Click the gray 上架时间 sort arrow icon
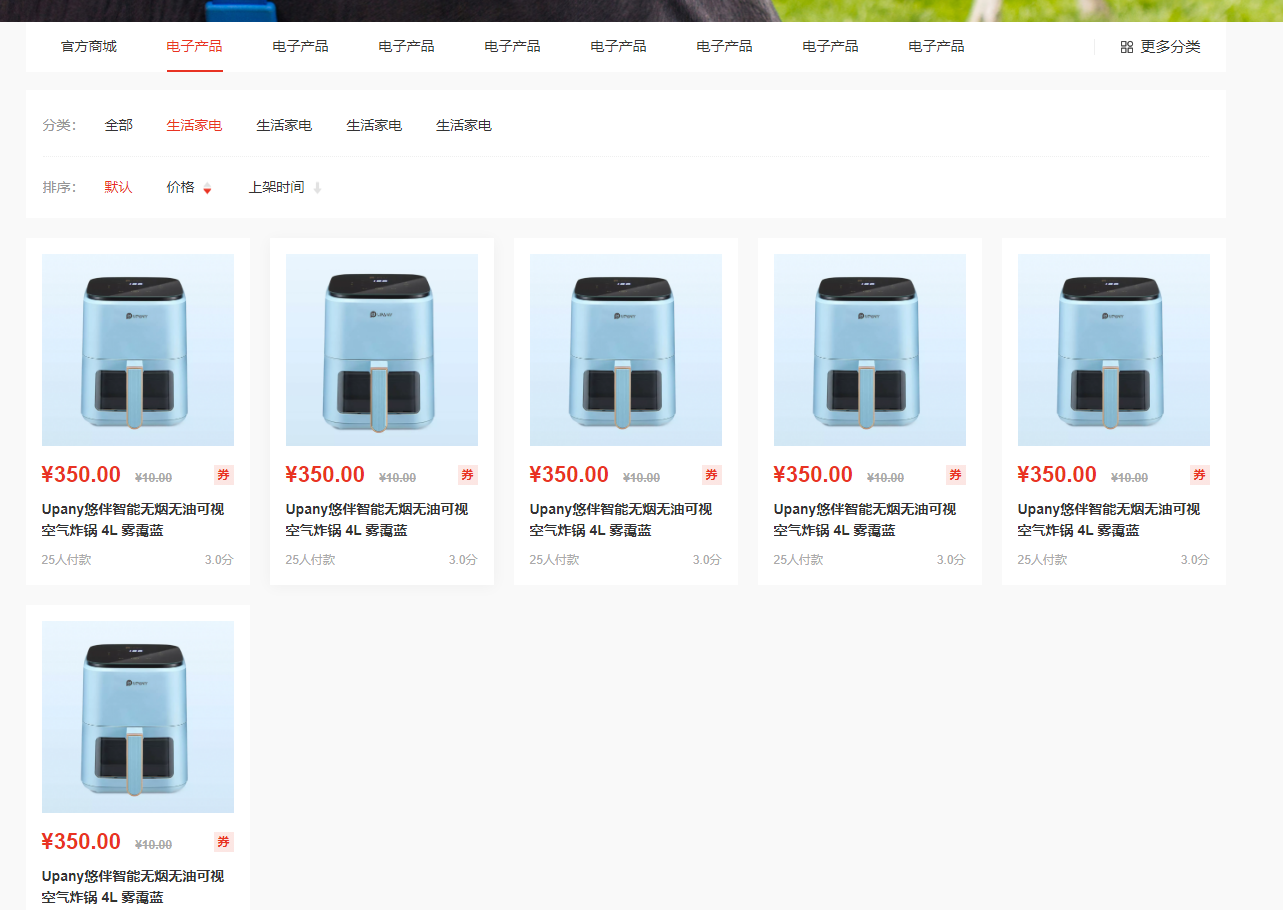 pos(317,188)
